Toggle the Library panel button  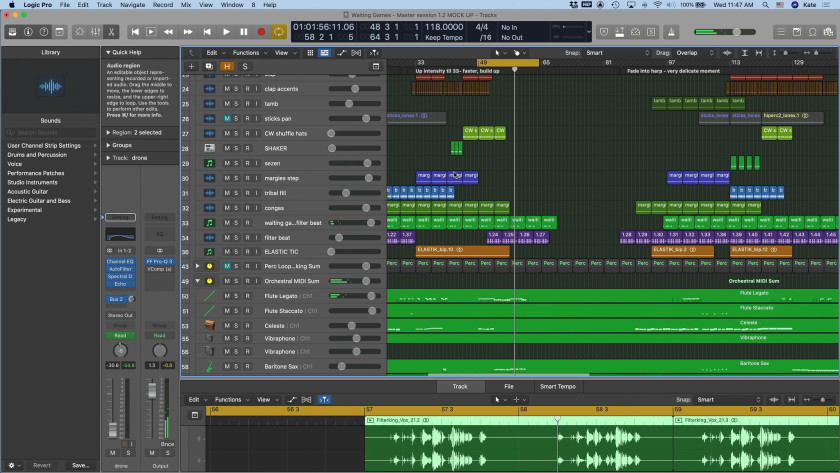click(x=12, y=32)
